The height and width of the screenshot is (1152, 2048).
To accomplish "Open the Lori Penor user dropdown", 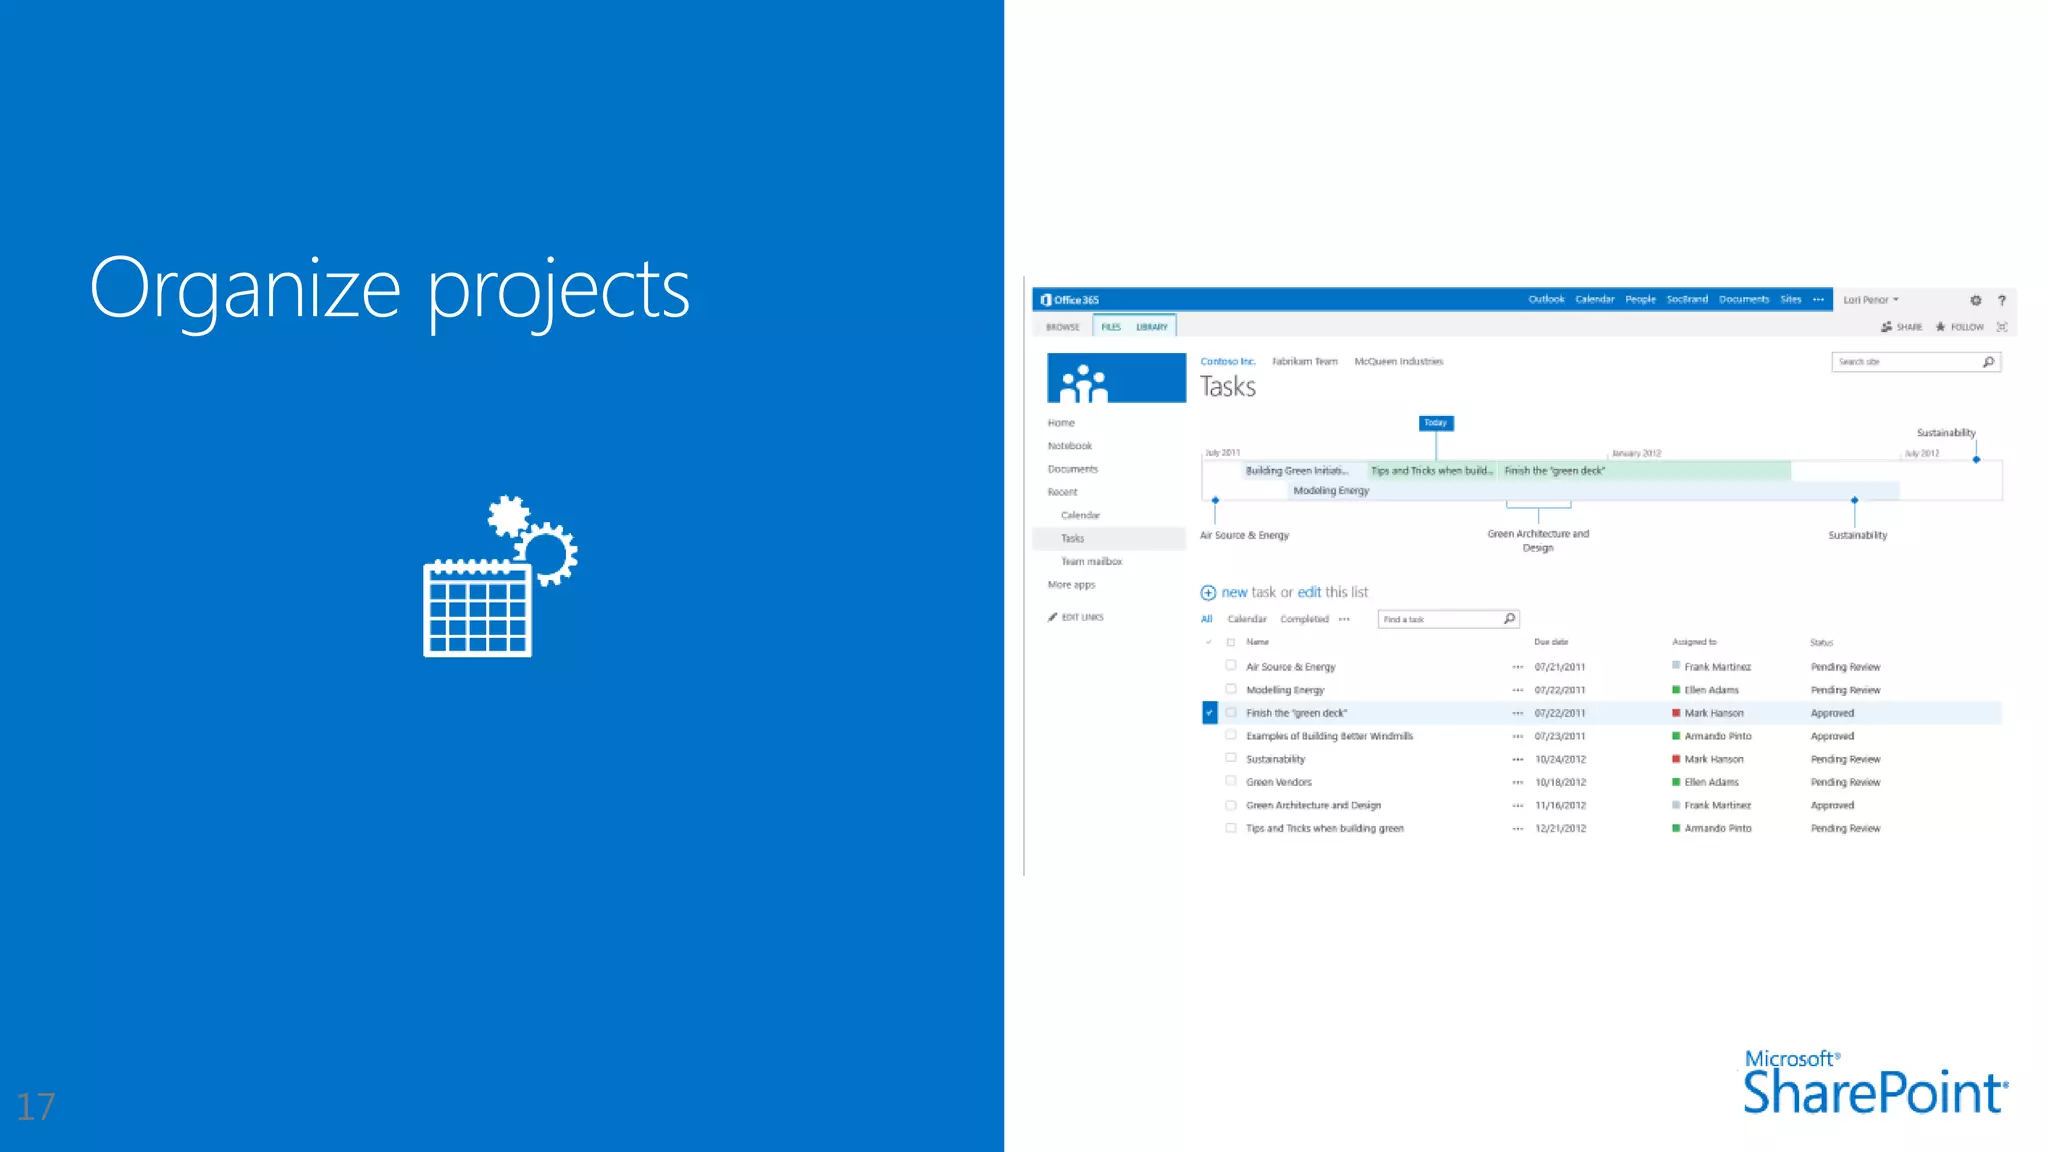I will coord(1871,300).
